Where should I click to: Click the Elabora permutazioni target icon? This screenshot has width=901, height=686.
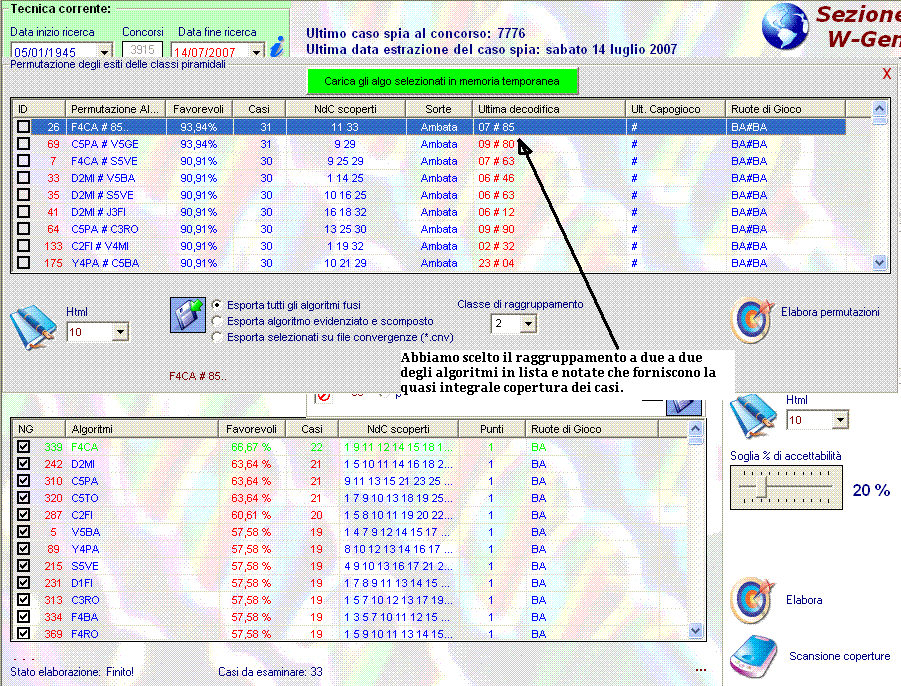(x=752, y=321)
